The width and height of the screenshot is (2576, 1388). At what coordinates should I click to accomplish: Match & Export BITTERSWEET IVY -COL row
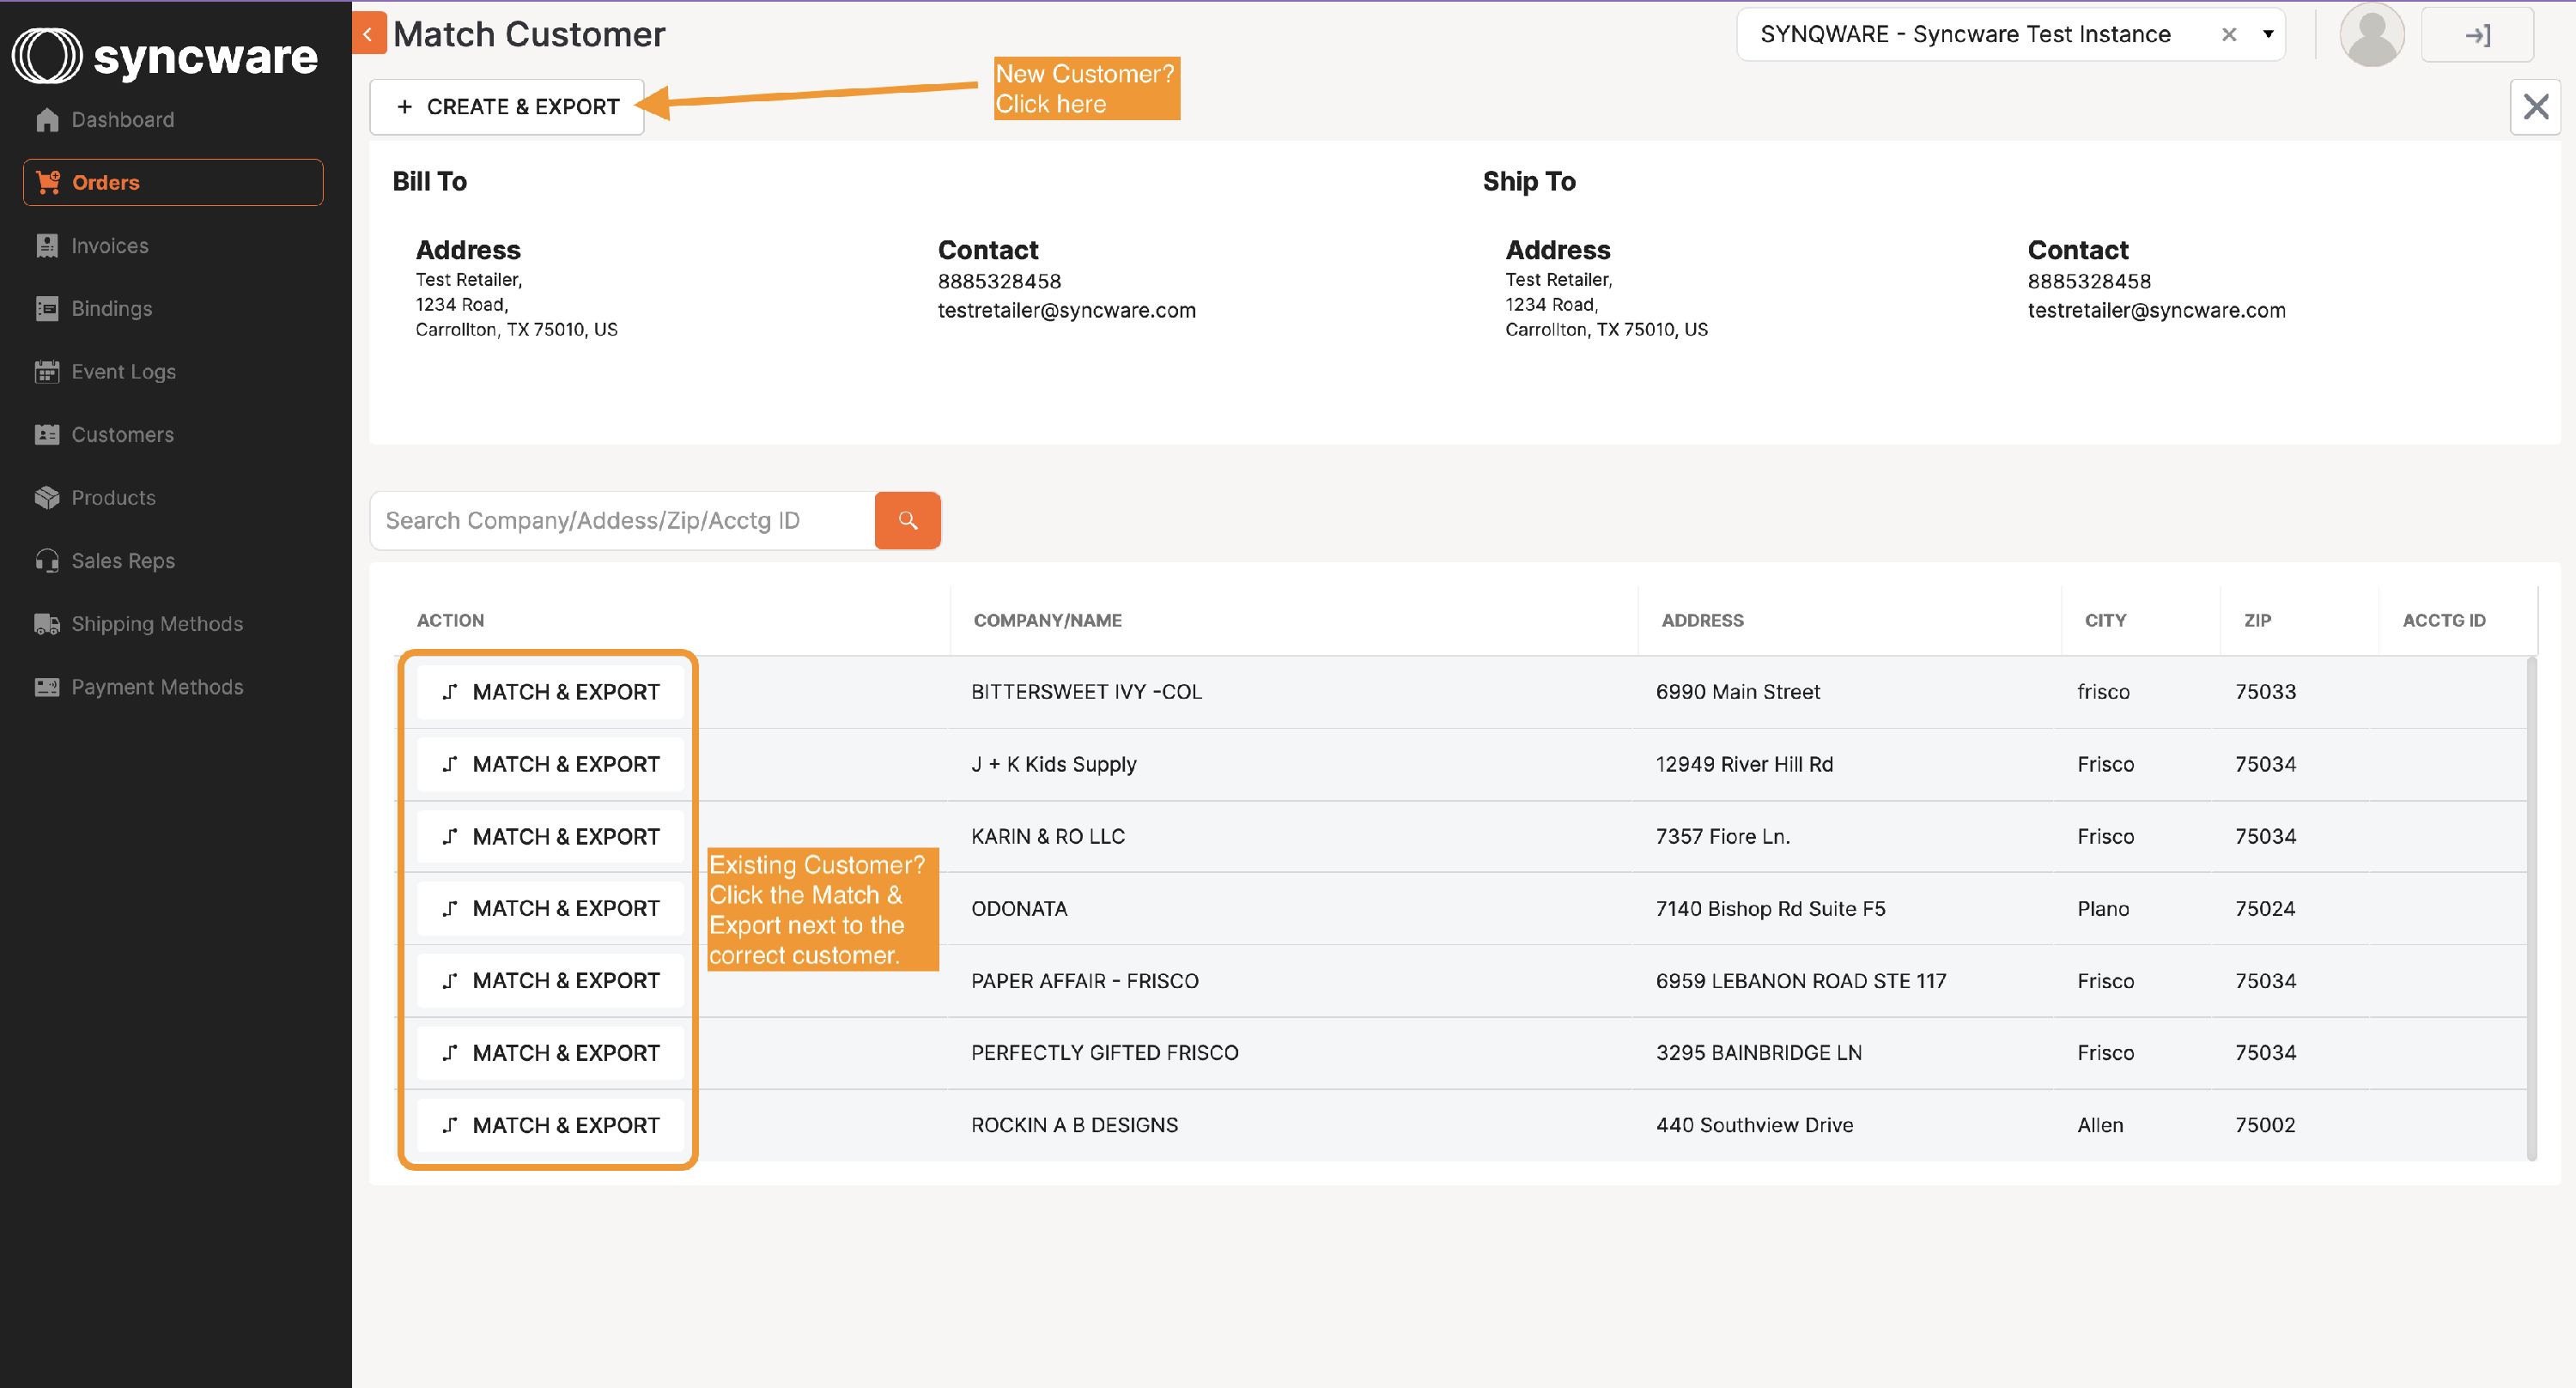[550, 692]
